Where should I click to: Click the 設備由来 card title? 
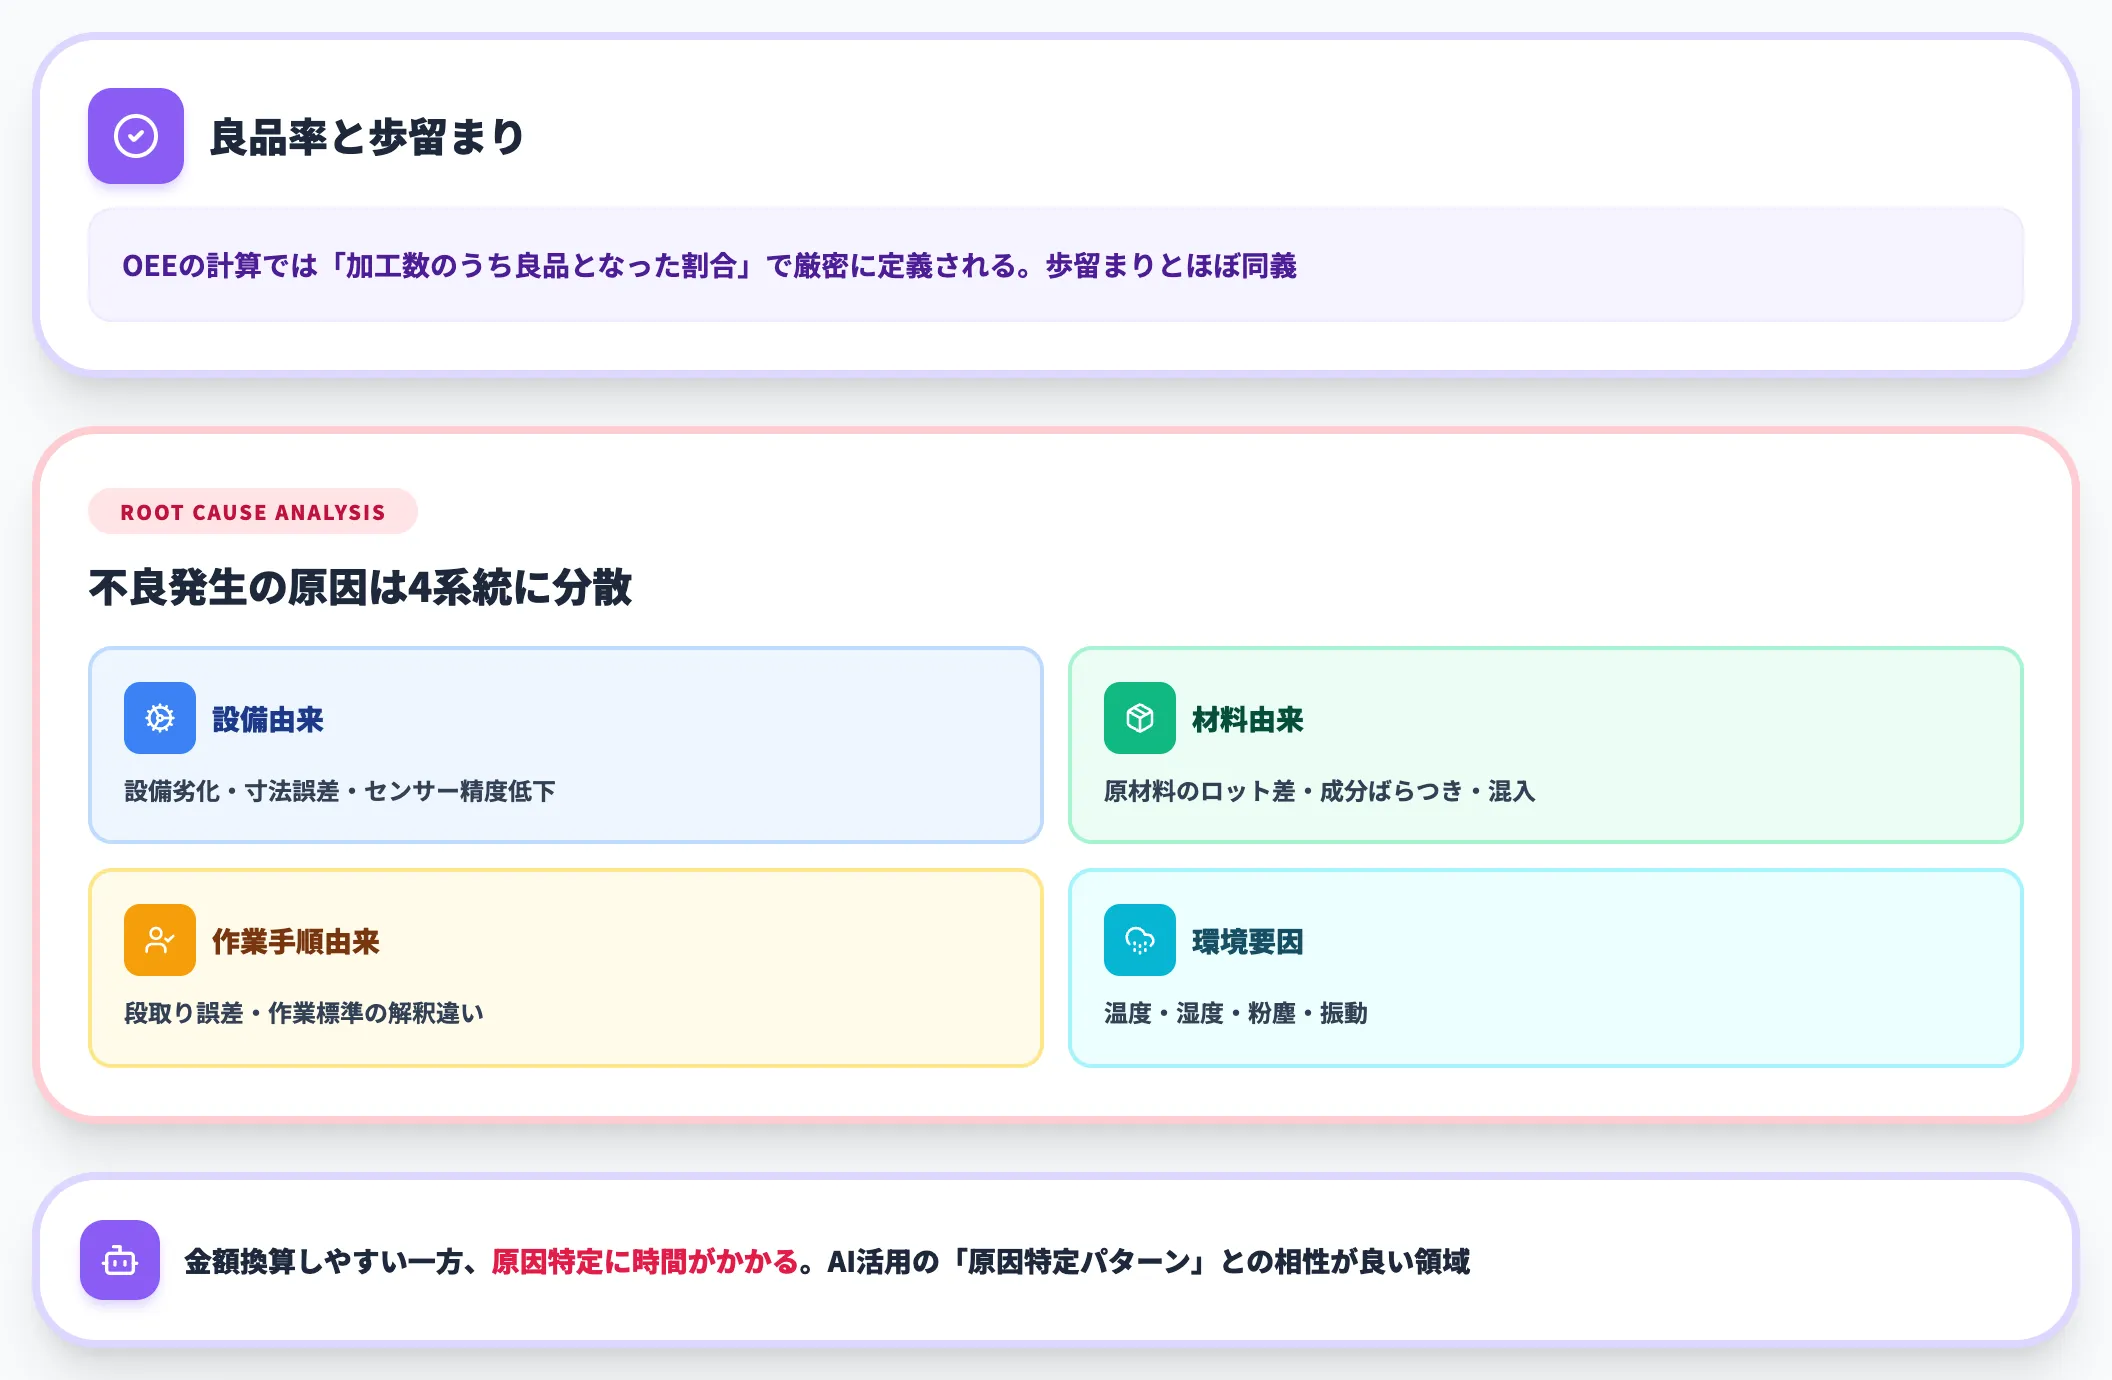268,720
